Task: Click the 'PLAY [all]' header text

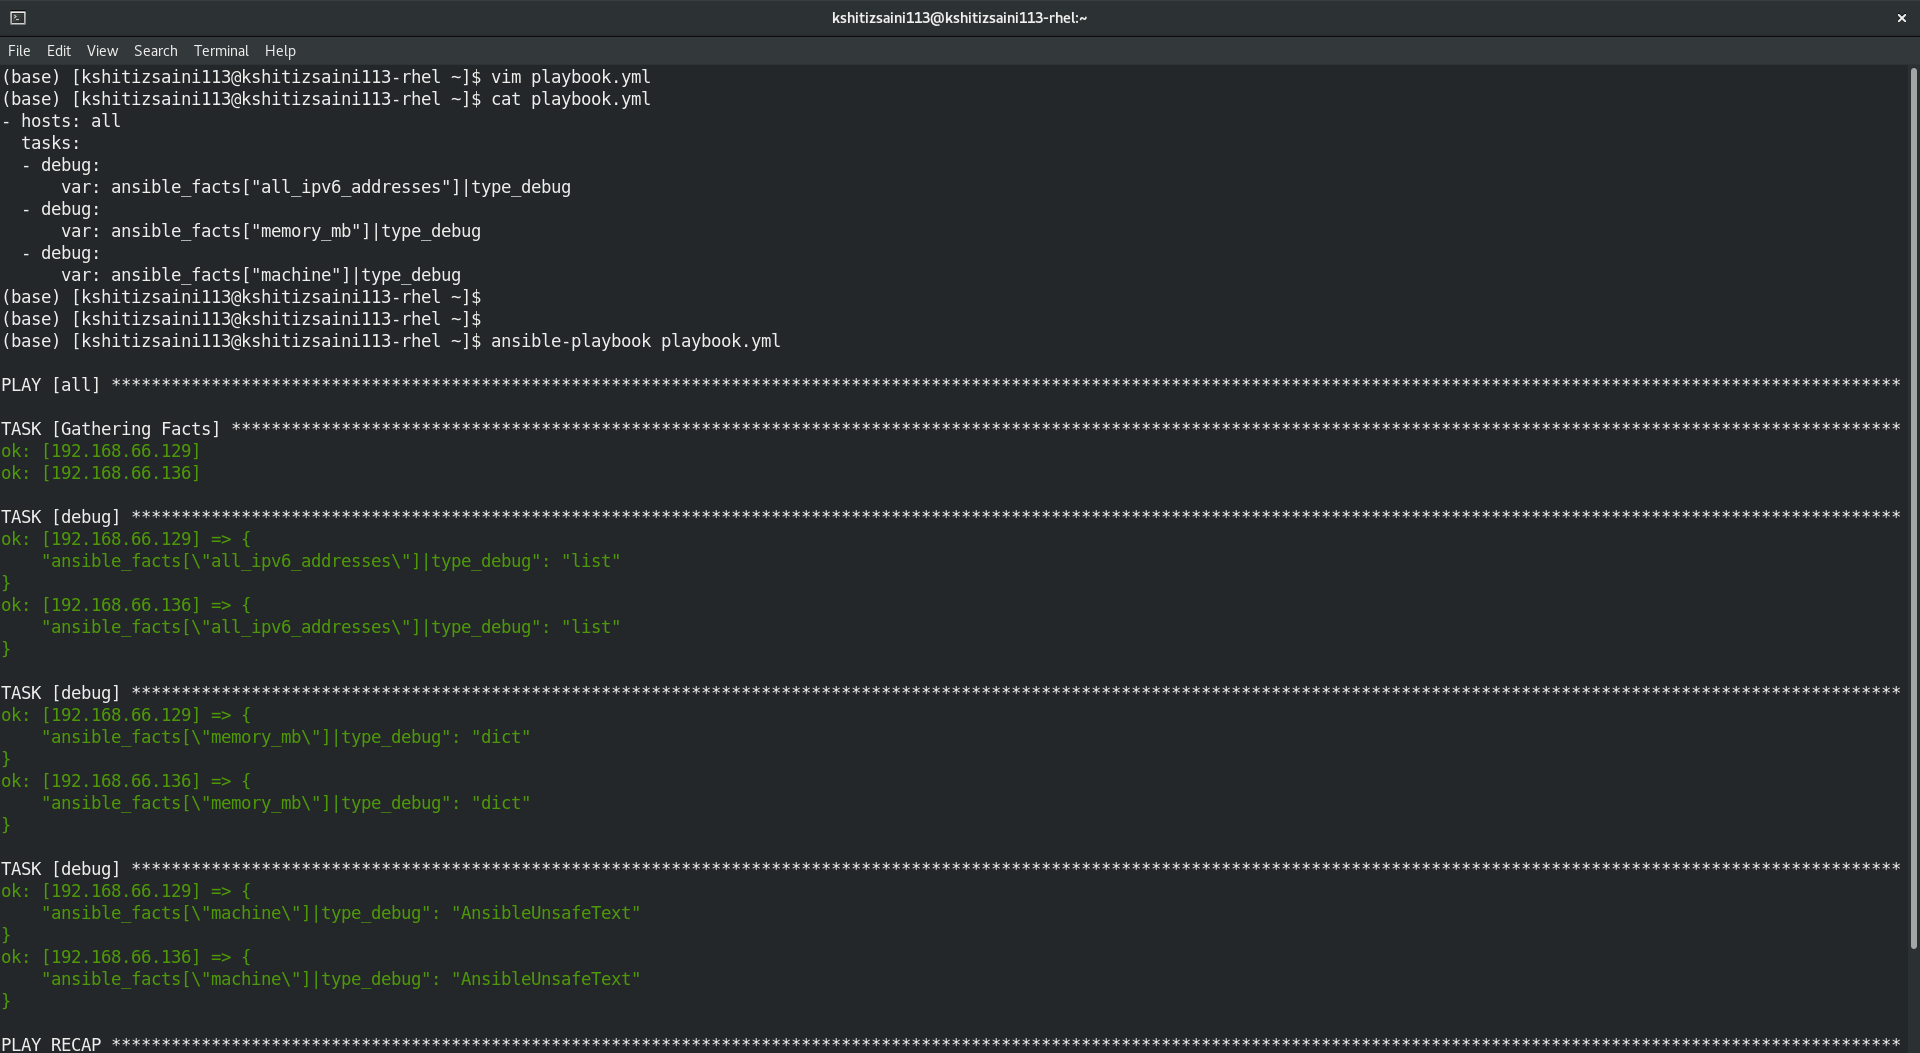Action: pyautogui.click(x=51, y=385)
